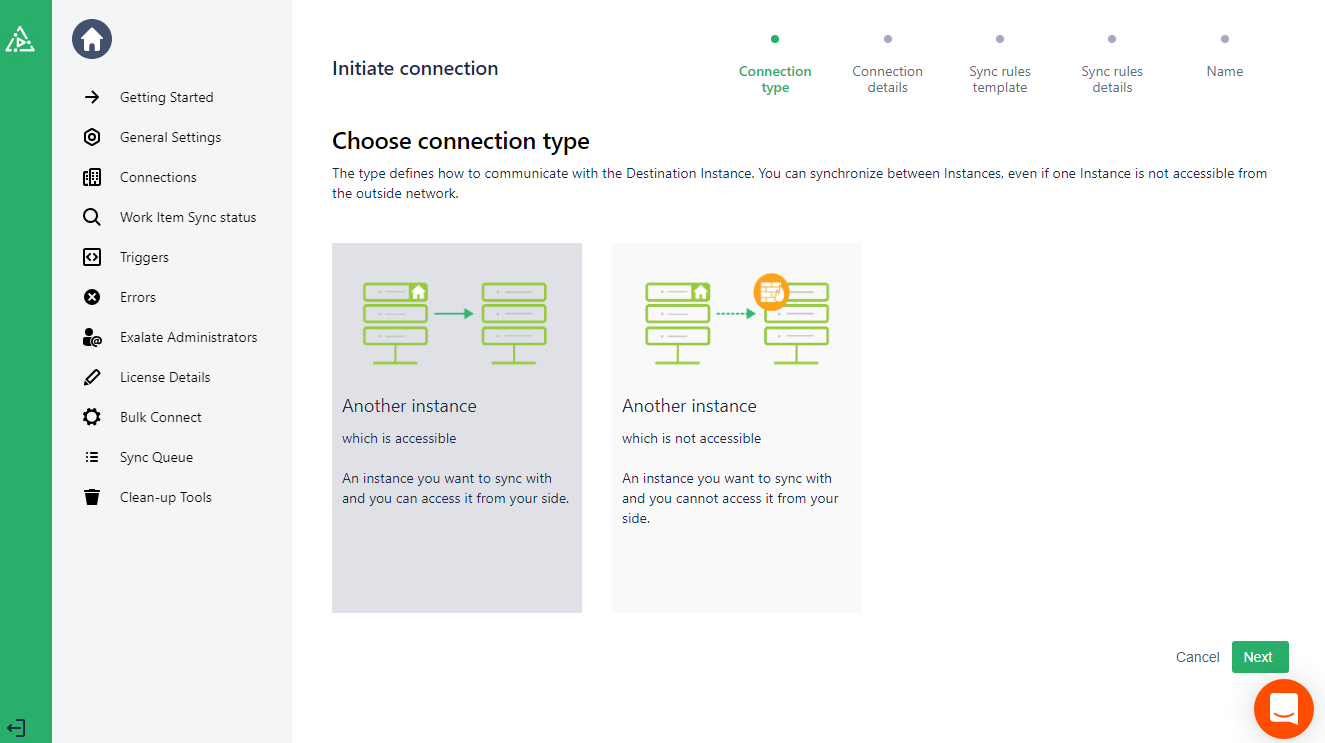Click the Exalate logo icon
The height and width of the screenshot is (743, 1325).
[x=20, y=40]
